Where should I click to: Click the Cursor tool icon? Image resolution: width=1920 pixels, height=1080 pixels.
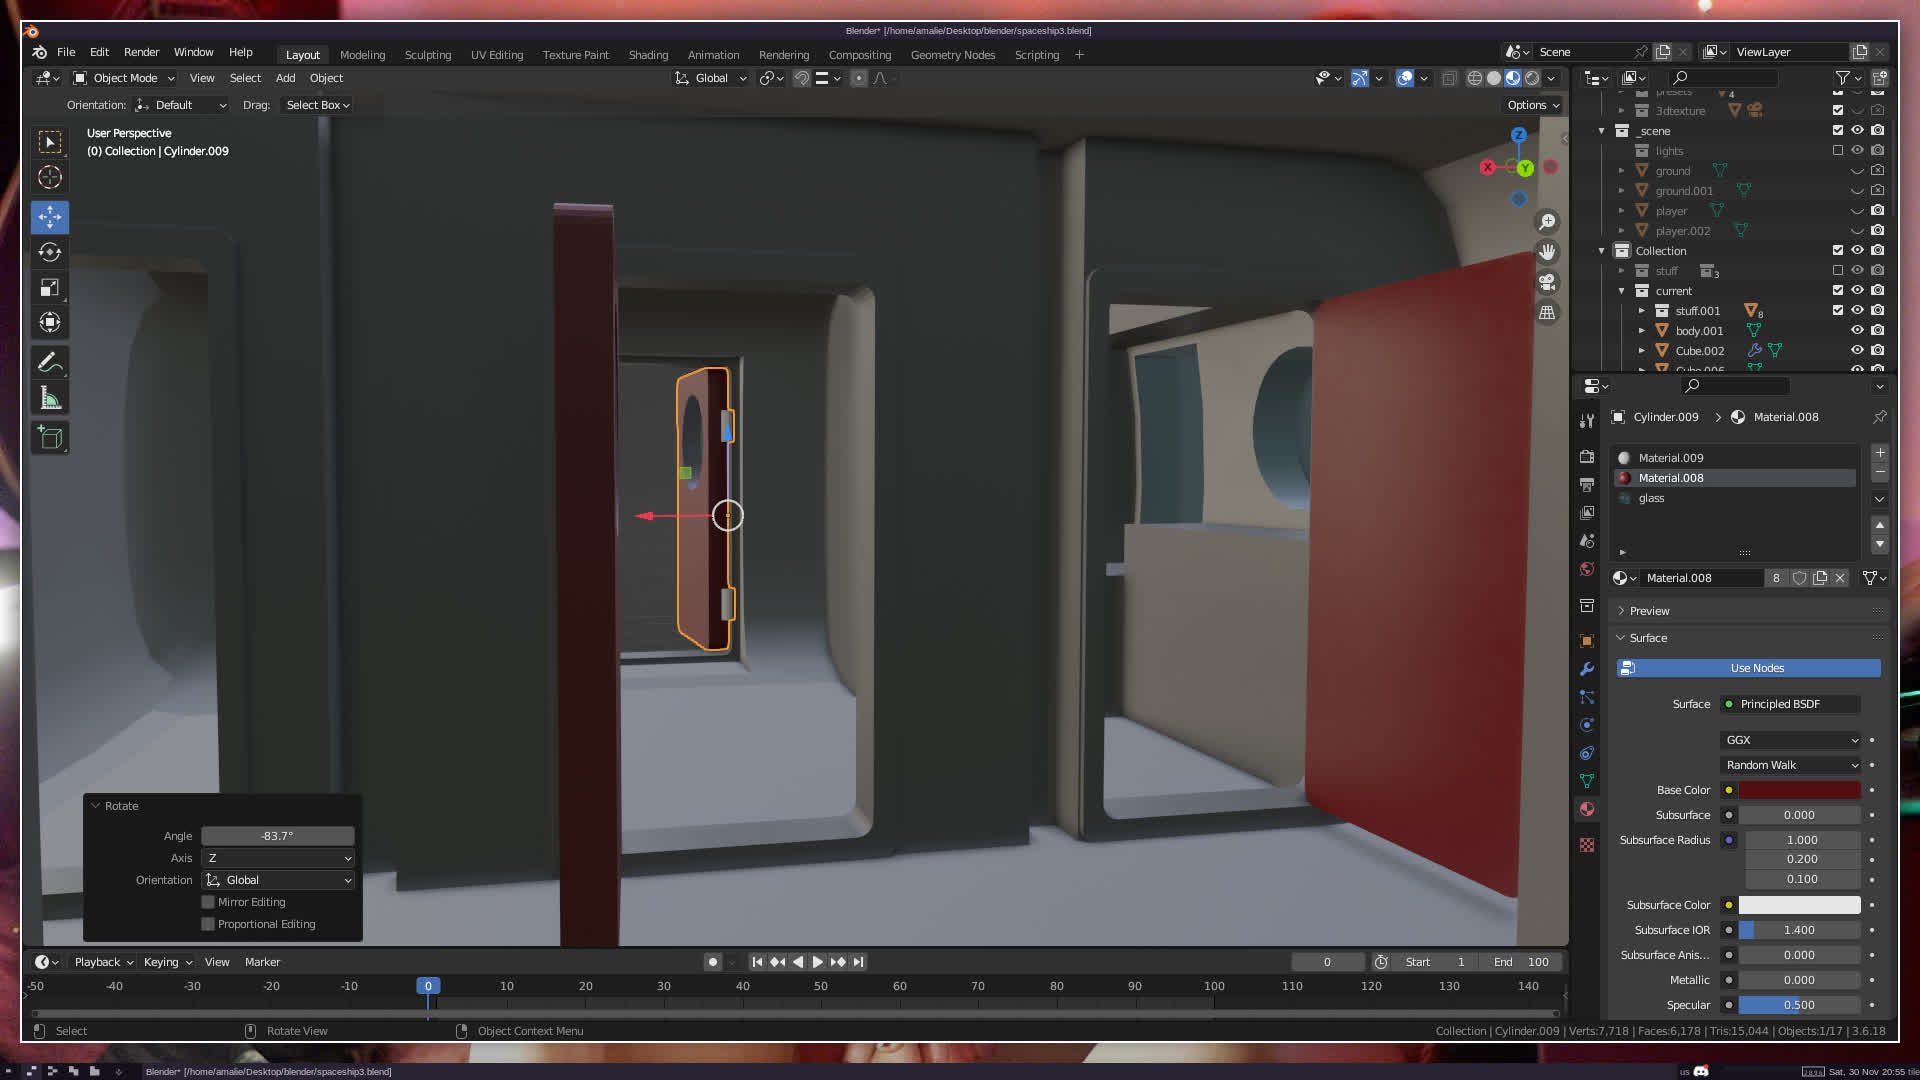tap(50, 178)
